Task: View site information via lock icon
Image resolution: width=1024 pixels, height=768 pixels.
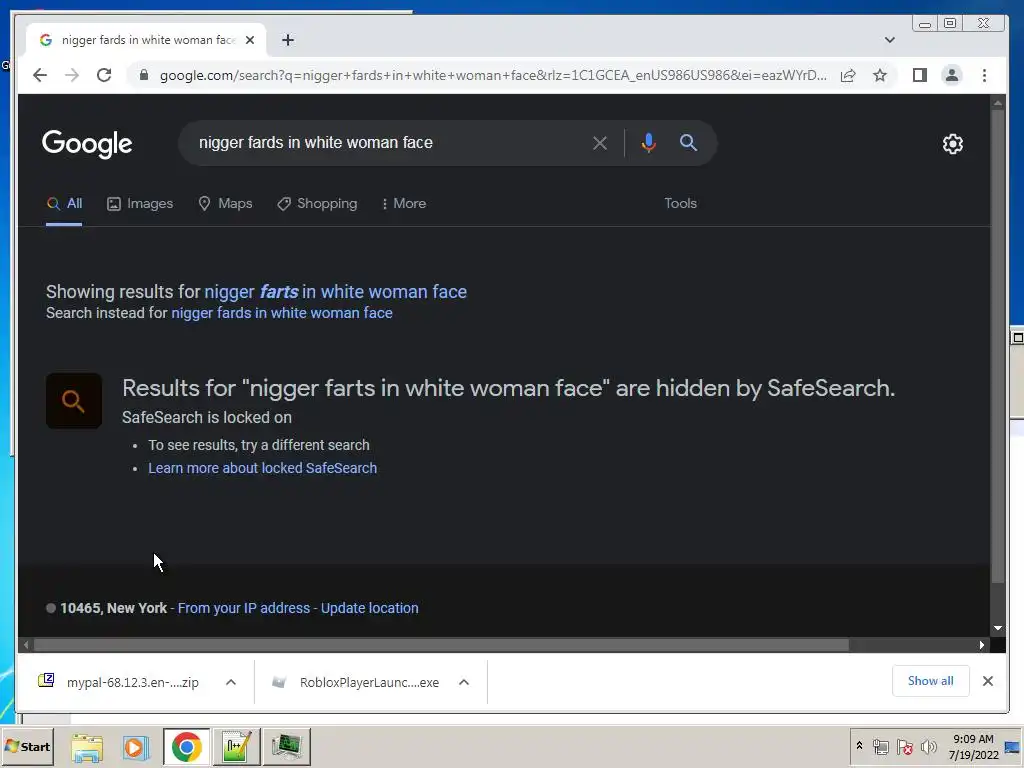Action: point(144,75)
